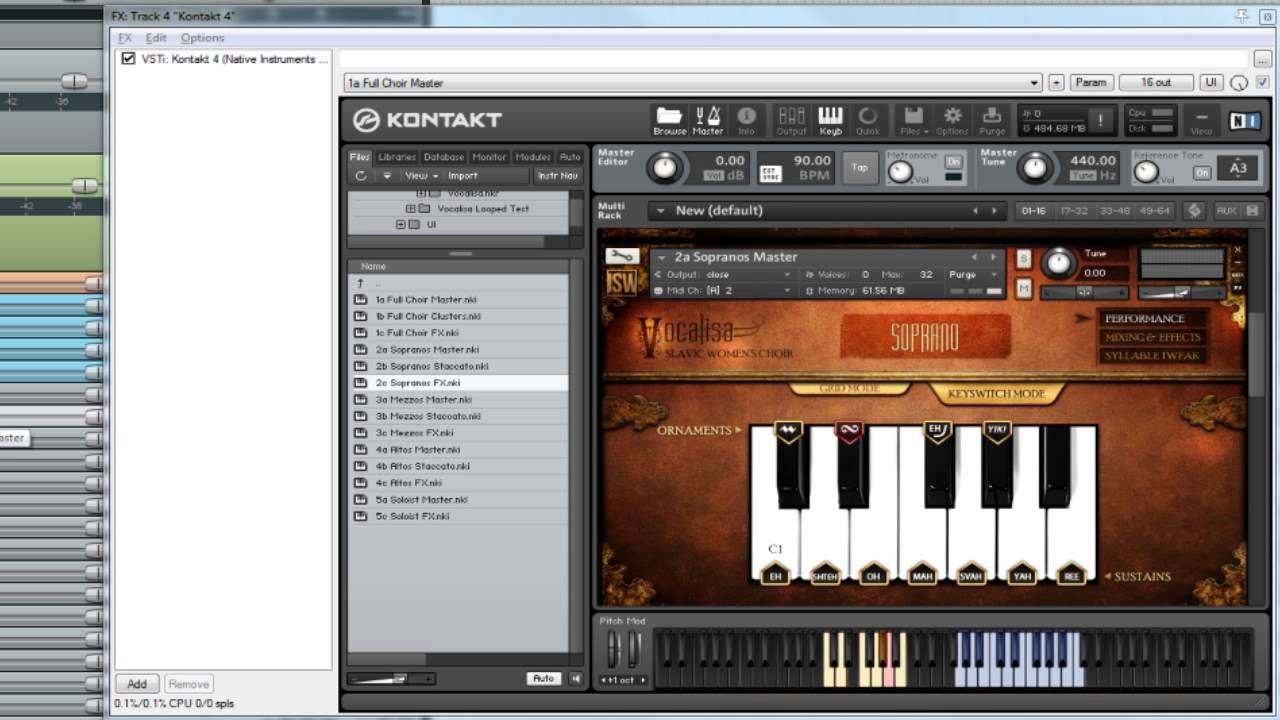This screenshot has height=720, width=1280.
Task: Open the Output mixer section
Action: [791, 120]
